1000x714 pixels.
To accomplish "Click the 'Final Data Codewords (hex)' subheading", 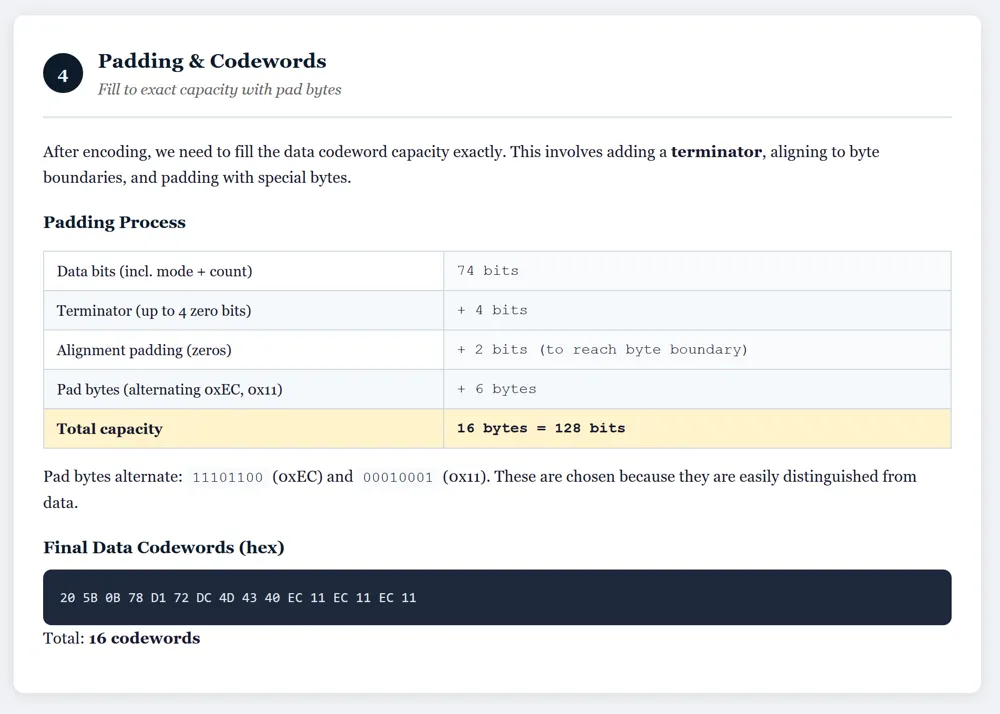I will 164,548.
